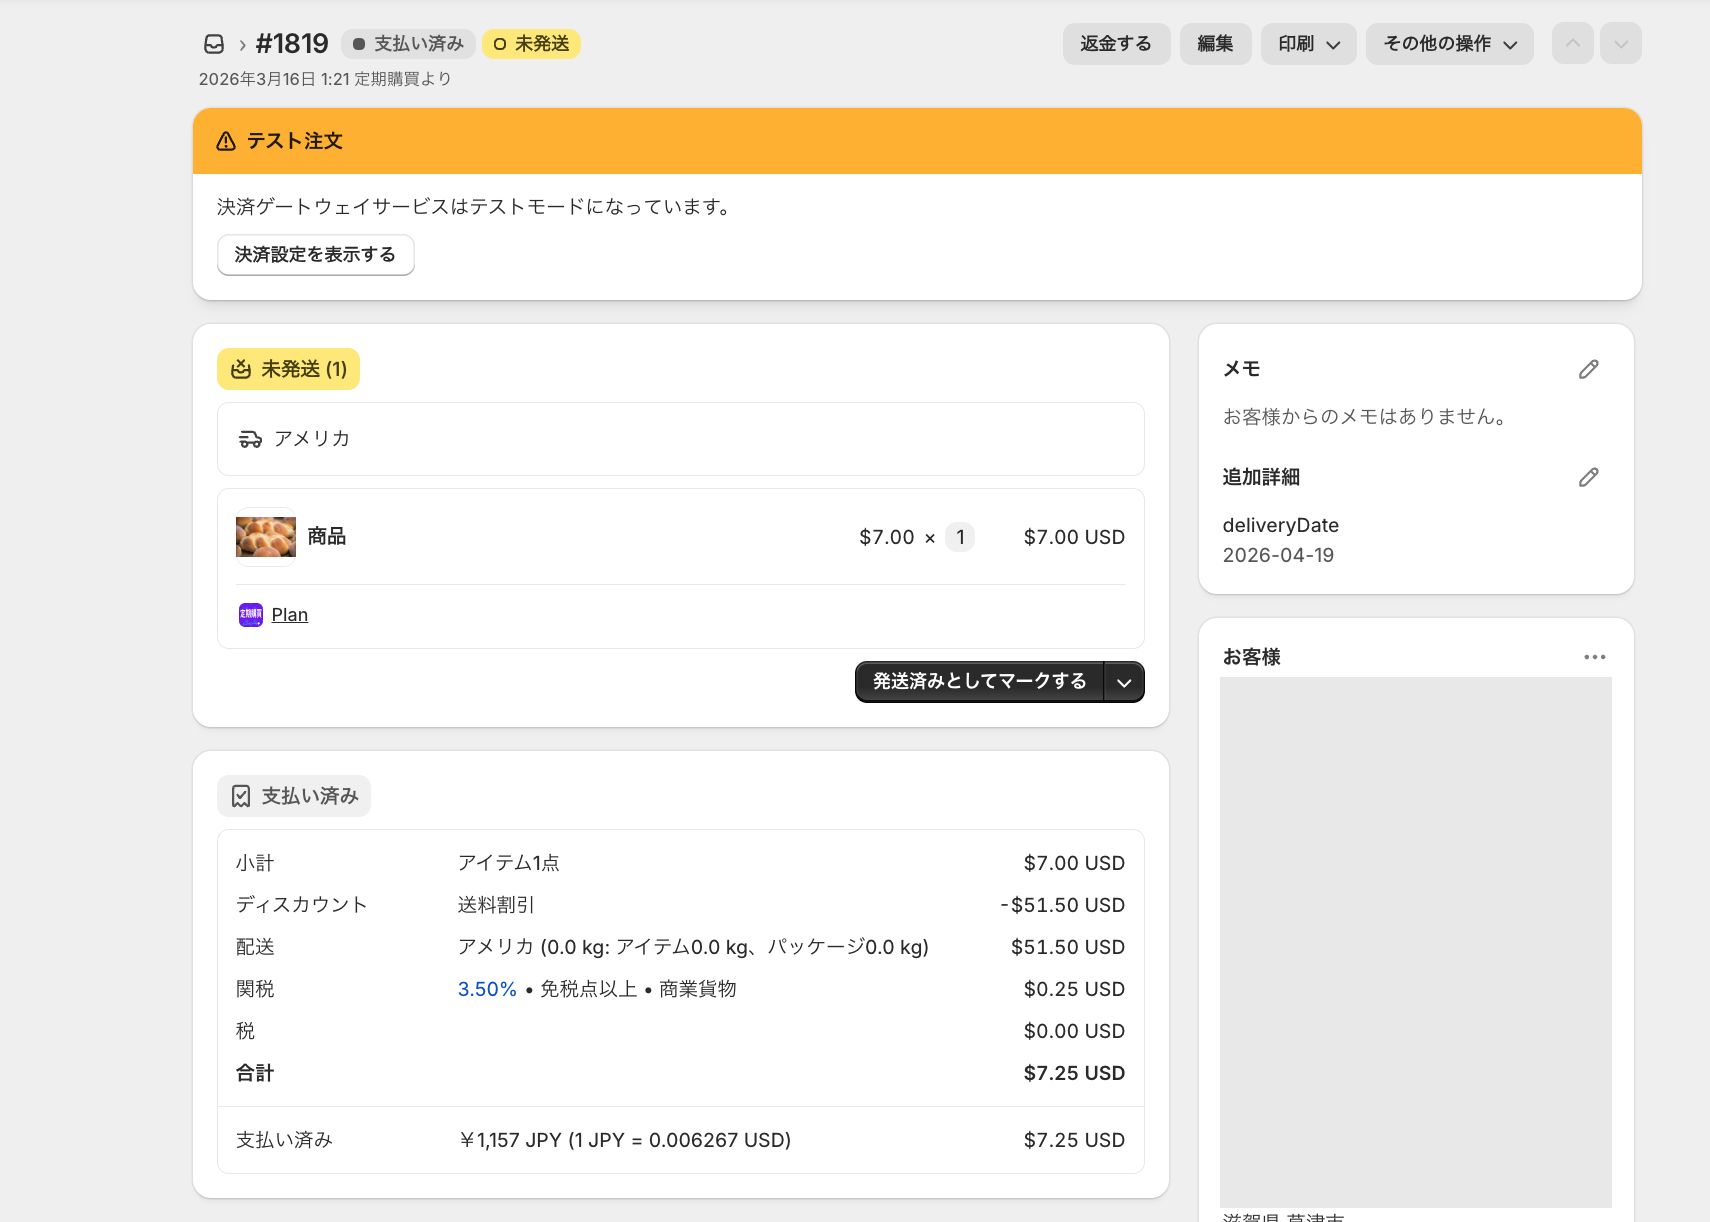Click 決済設定を表示する button
The width and height of the screenshot is (1710, 1222).
pyautogui.click(x=315, y=255)
